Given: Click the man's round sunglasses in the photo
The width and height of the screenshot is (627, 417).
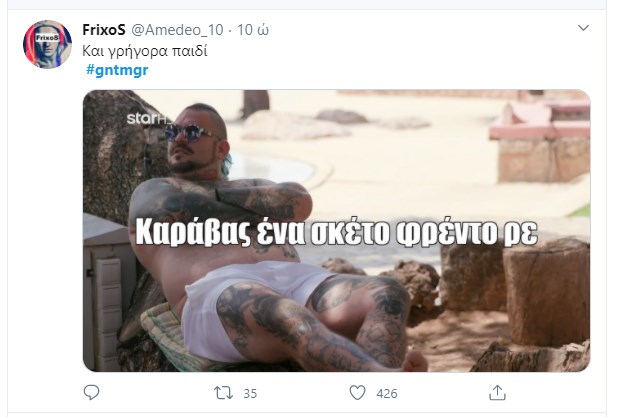Looking at the screenshot, I should point(190,132).
